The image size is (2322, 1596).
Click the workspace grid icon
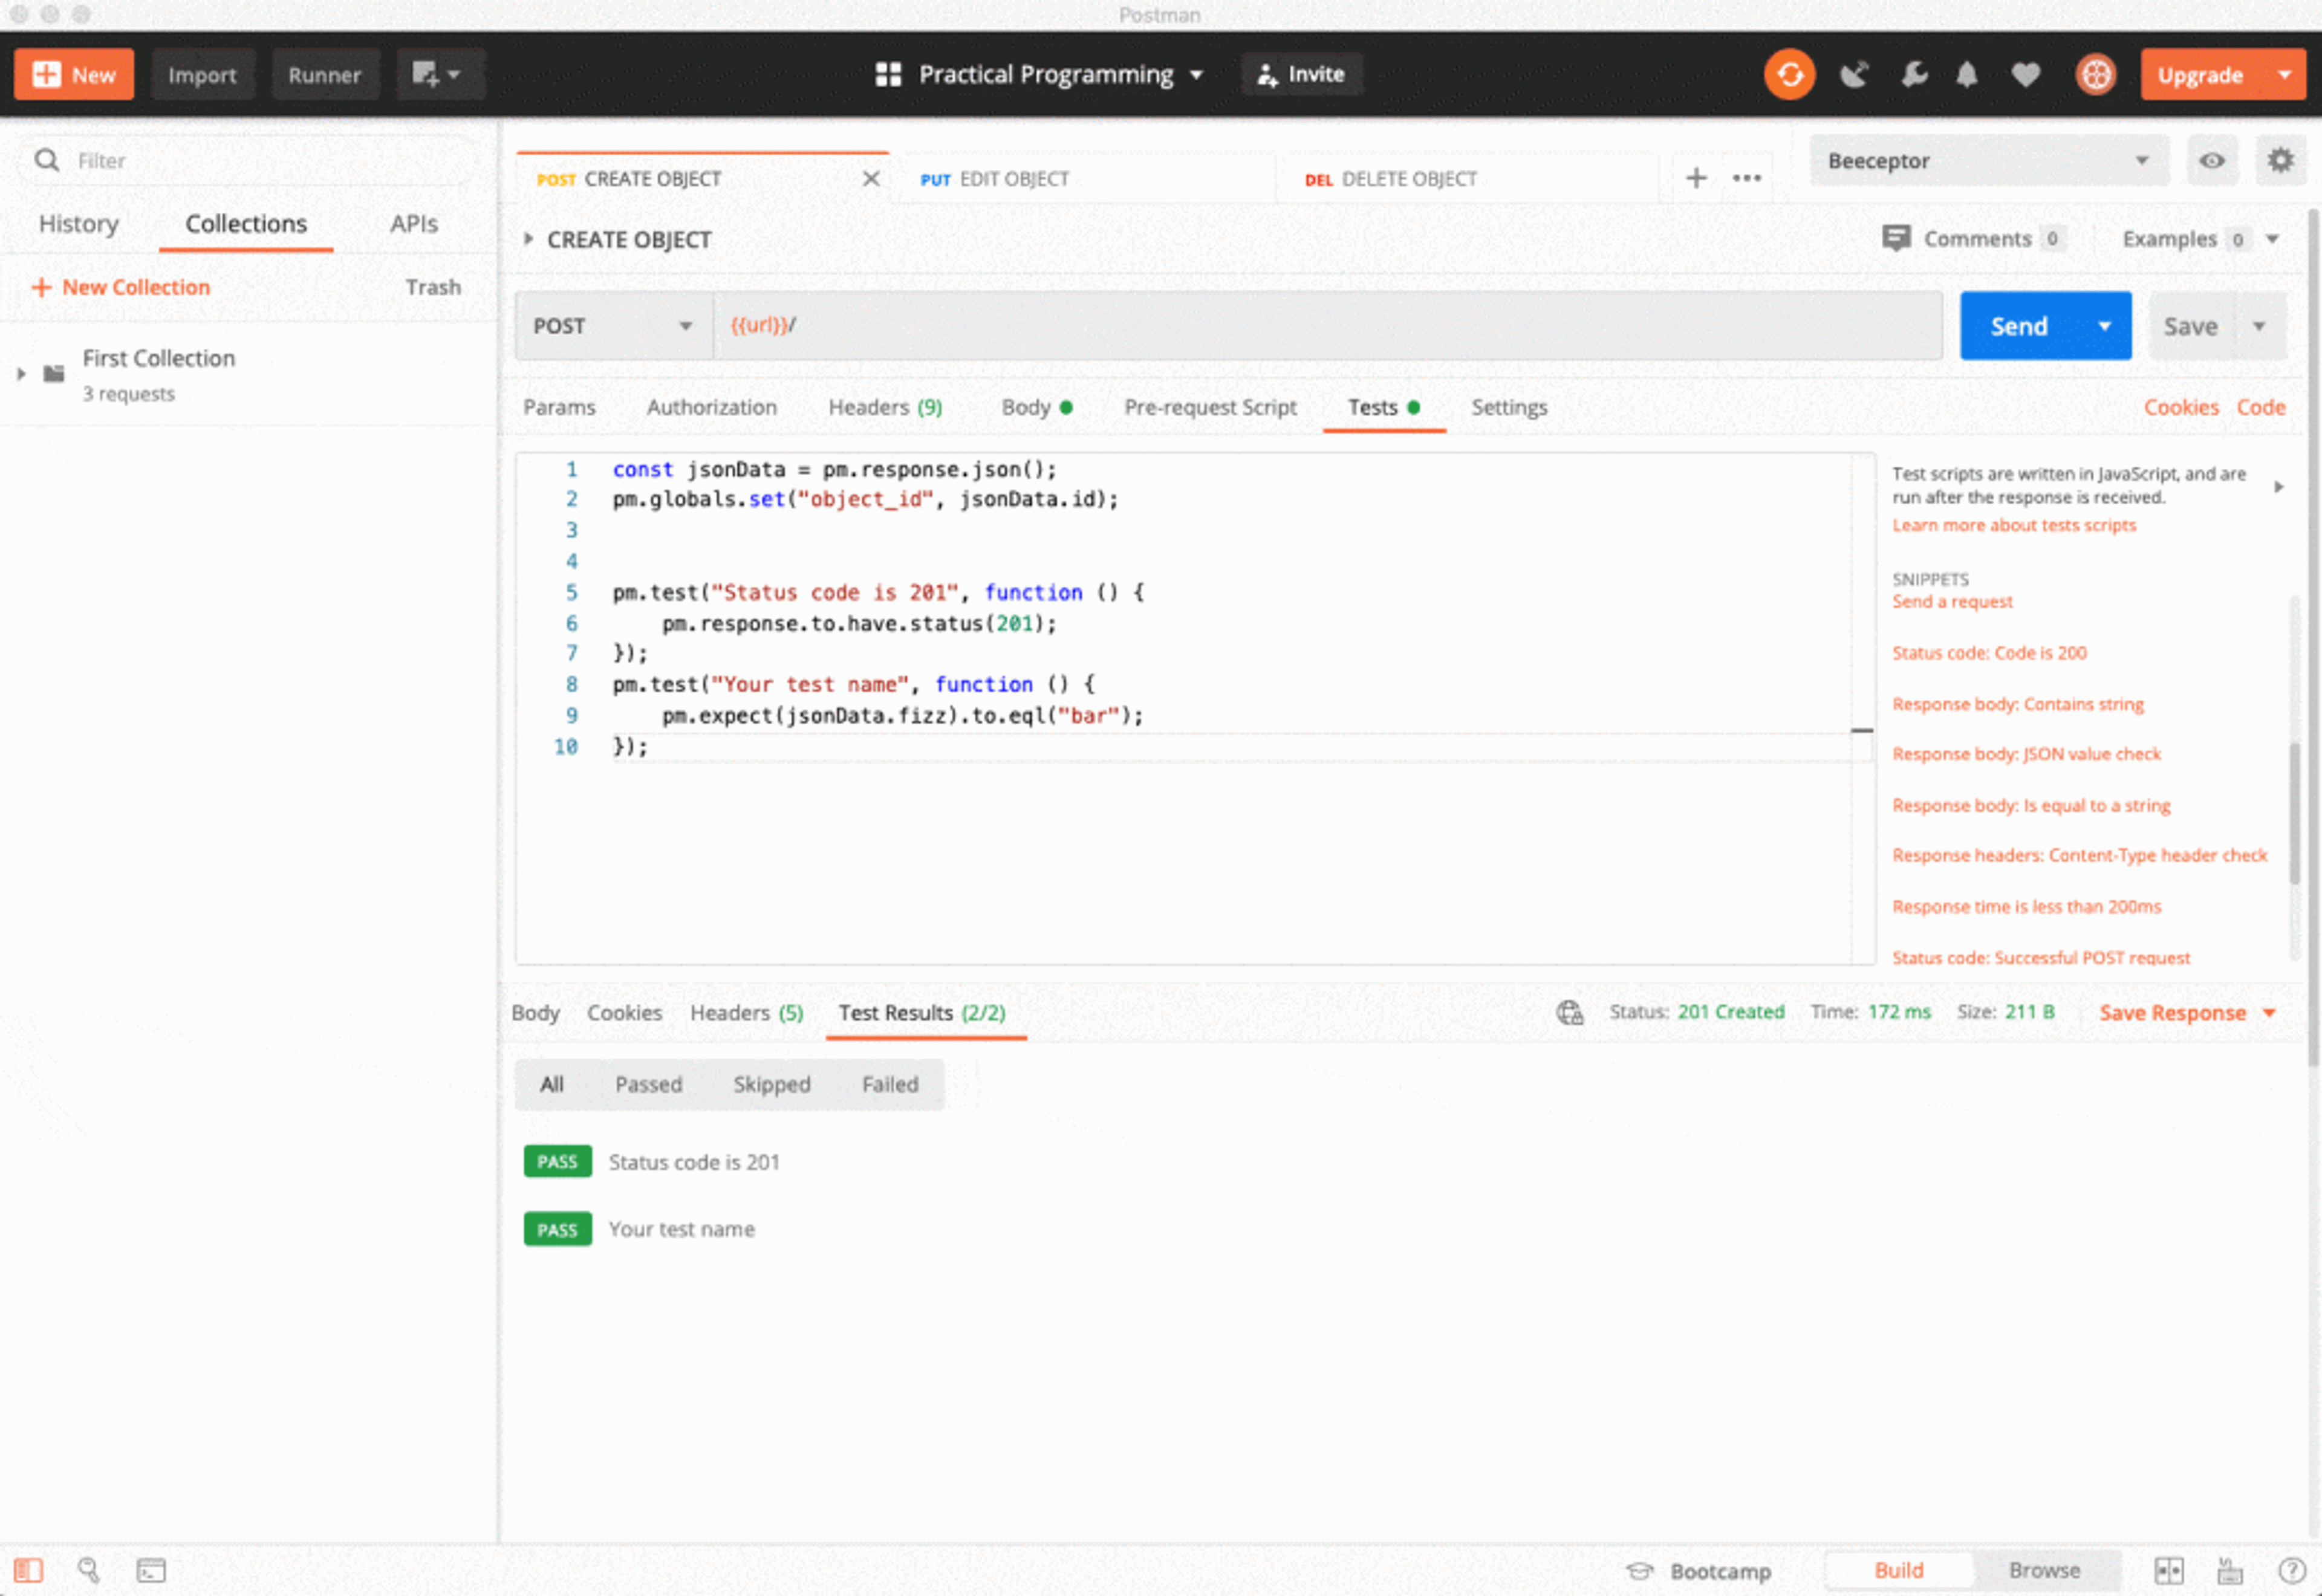(888, 75)
